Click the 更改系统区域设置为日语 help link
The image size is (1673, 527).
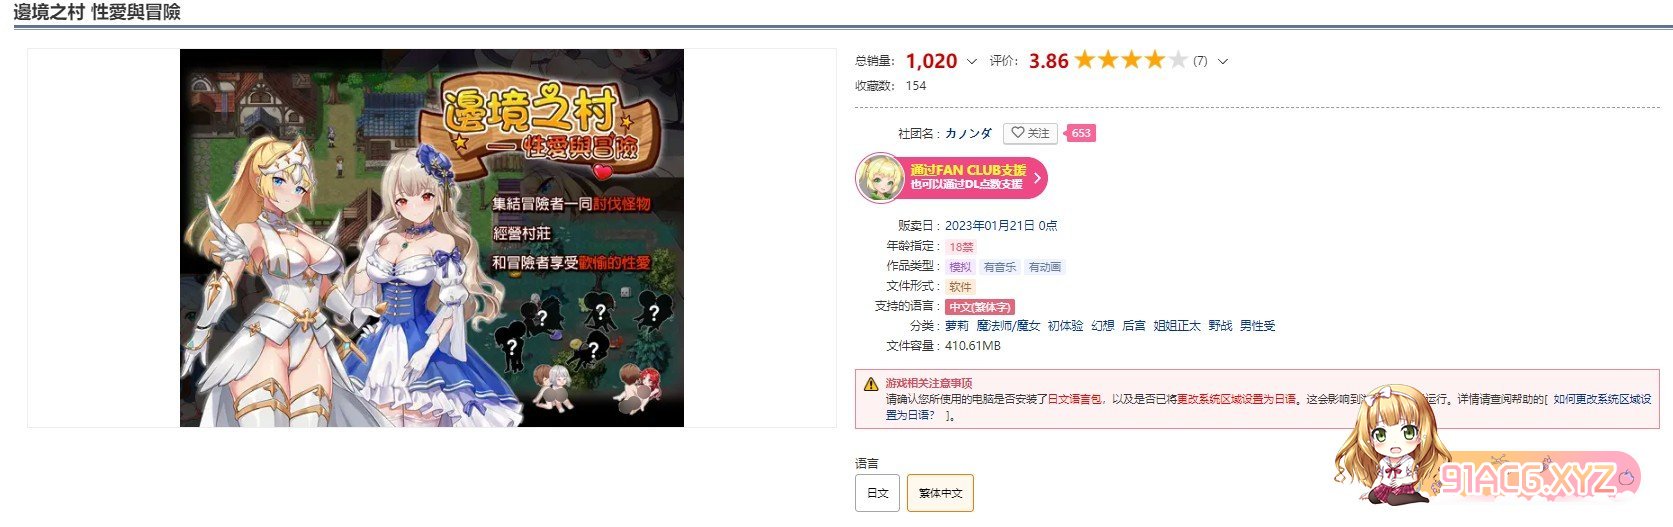[1236, 399]
